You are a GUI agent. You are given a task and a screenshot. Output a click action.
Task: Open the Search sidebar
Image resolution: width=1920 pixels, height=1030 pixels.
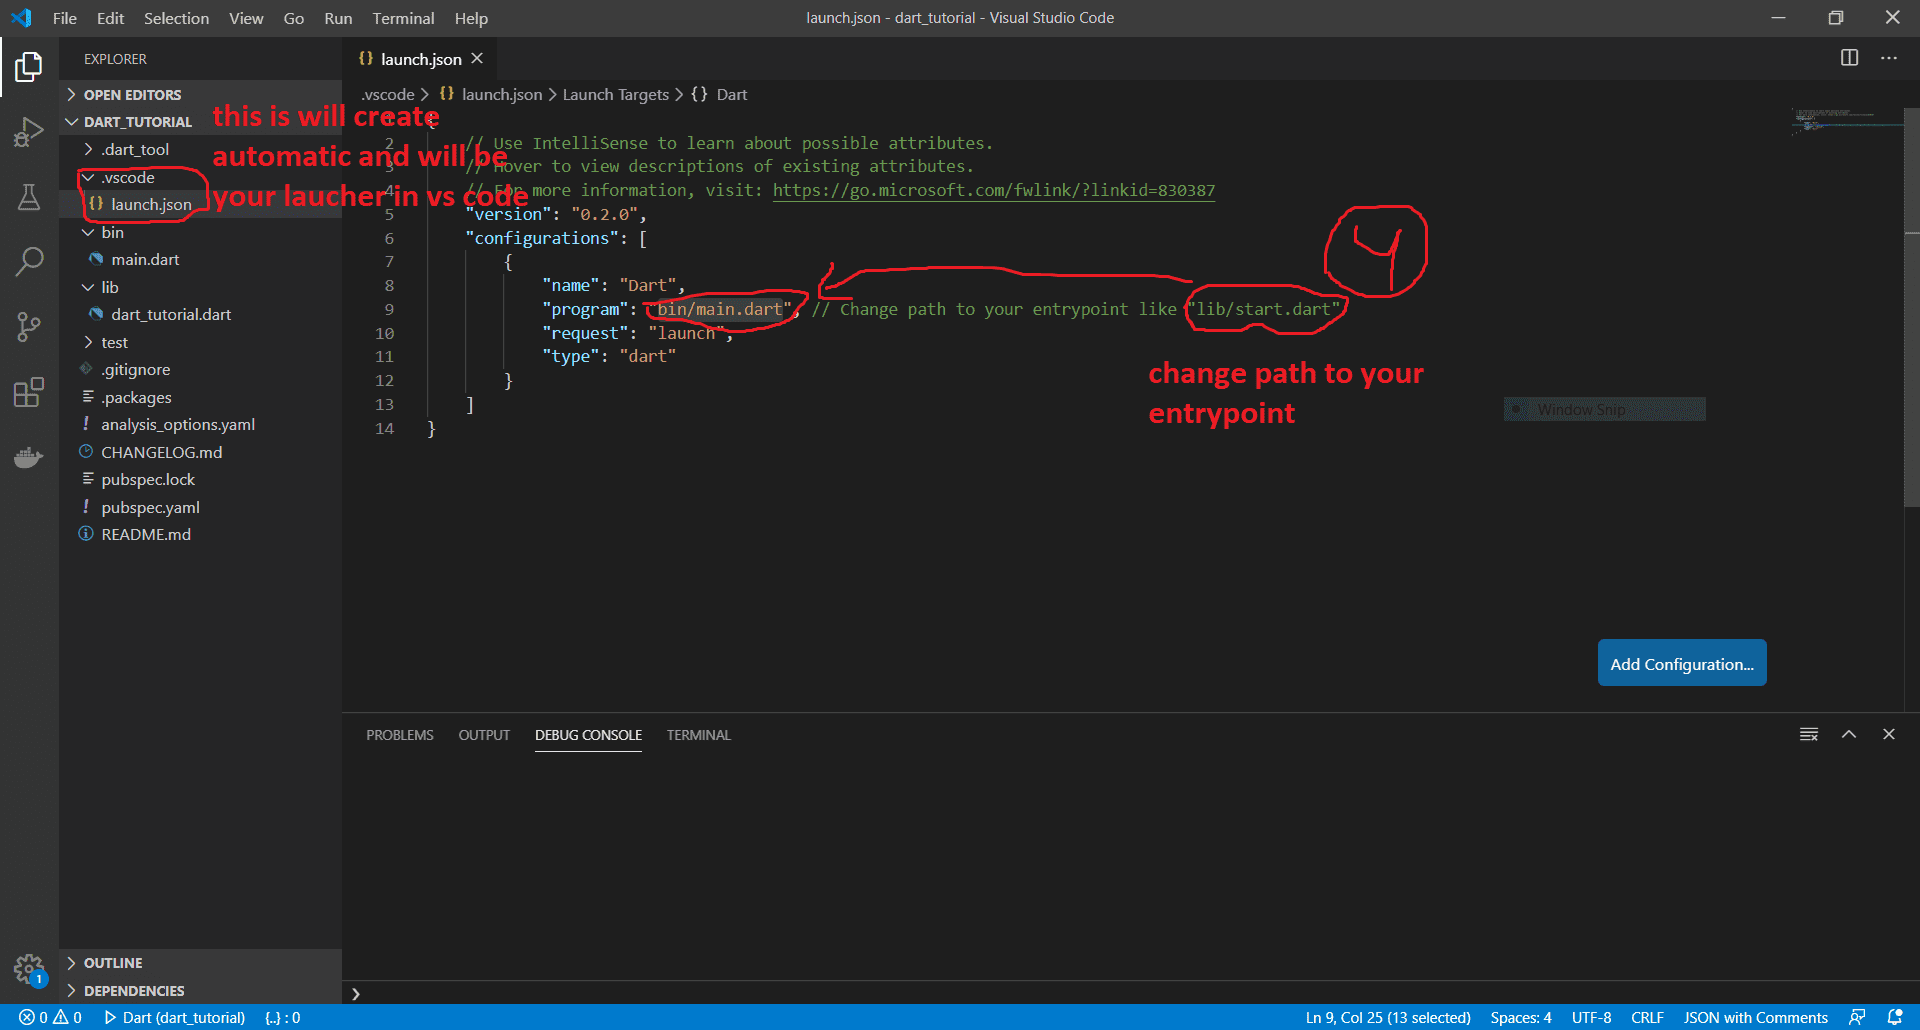(29, 261)
